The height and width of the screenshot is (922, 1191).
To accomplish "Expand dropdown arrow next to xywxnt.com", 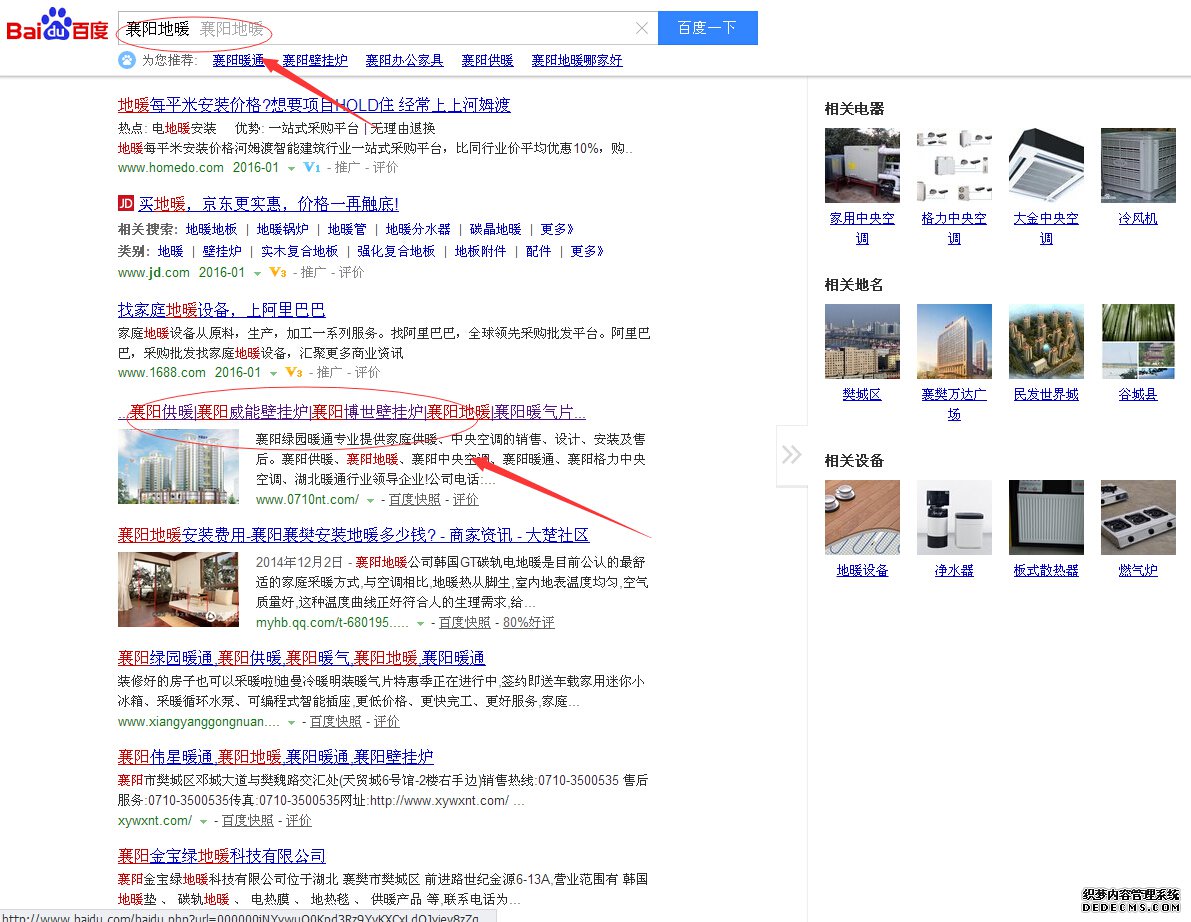I will pyautogui.click(x=203, y=821).
